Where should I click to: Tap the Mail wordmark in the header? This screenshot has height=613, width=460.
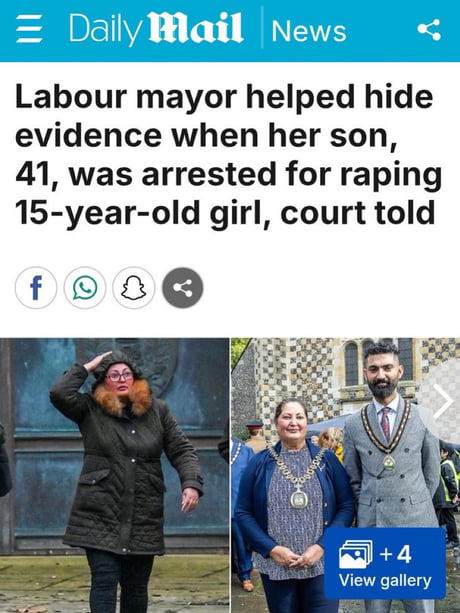196,28
